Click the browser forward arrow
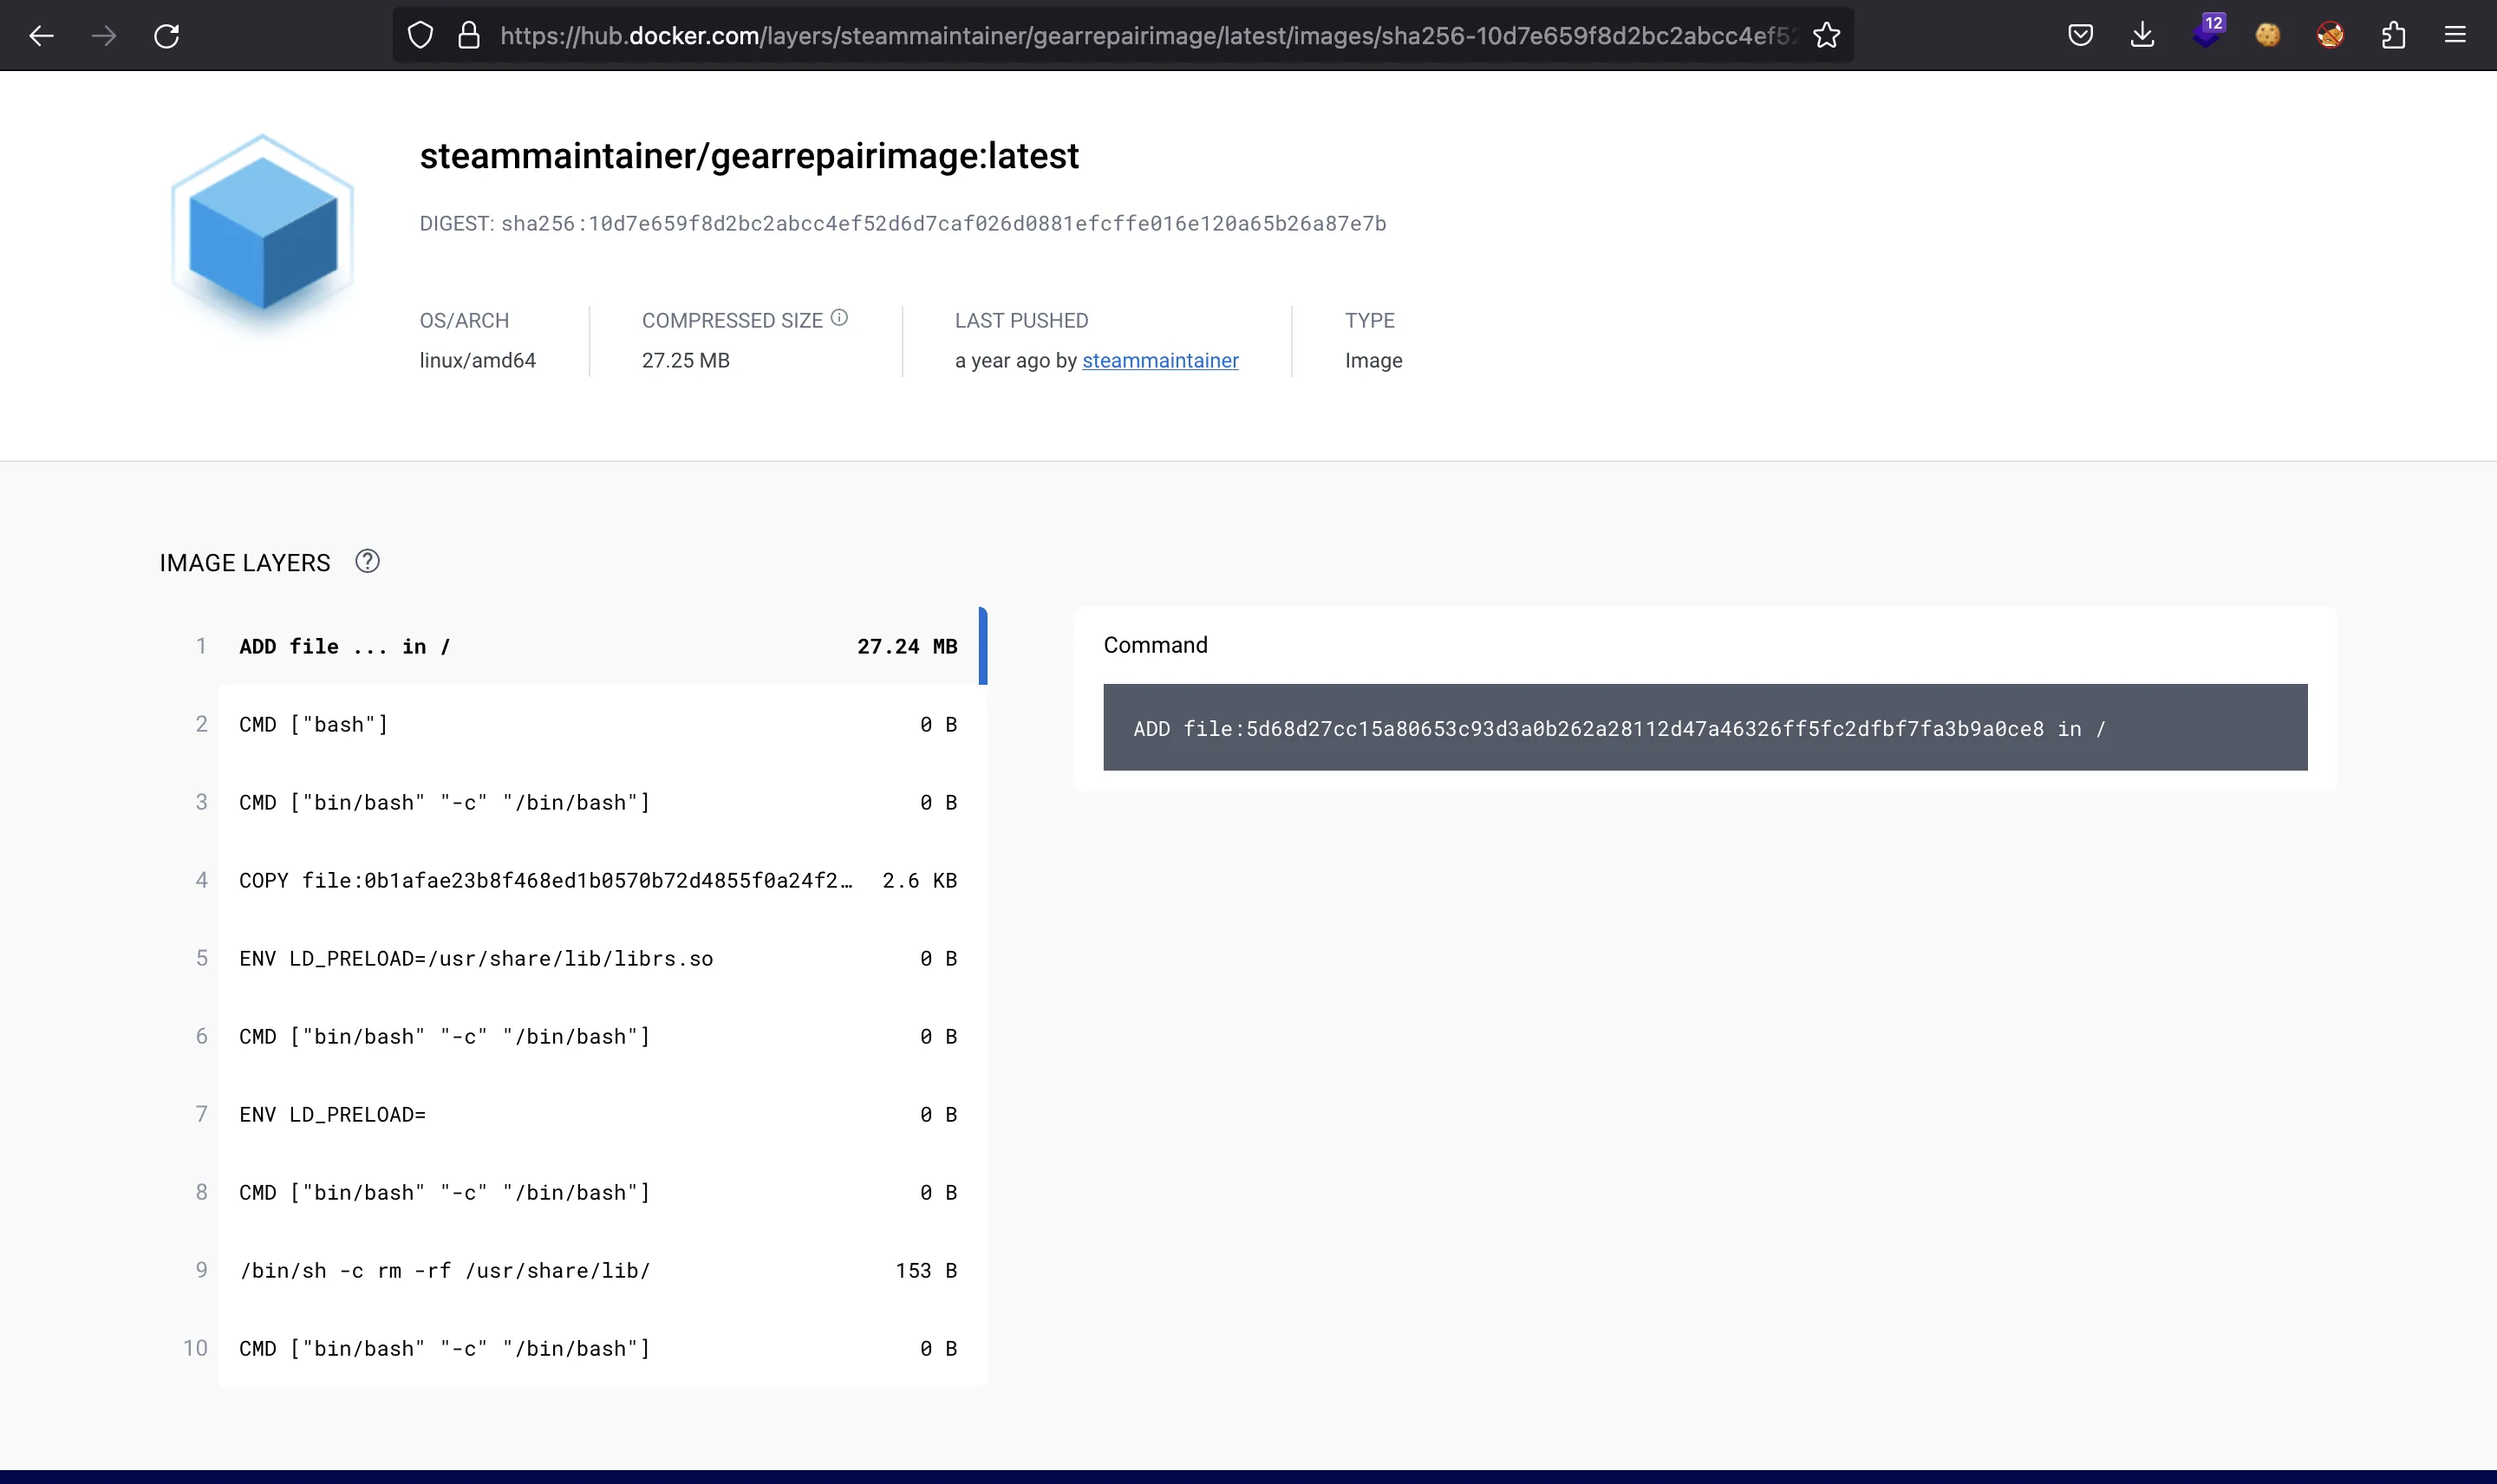This screenshot has height=1484, width=2497. pos(104,36)
